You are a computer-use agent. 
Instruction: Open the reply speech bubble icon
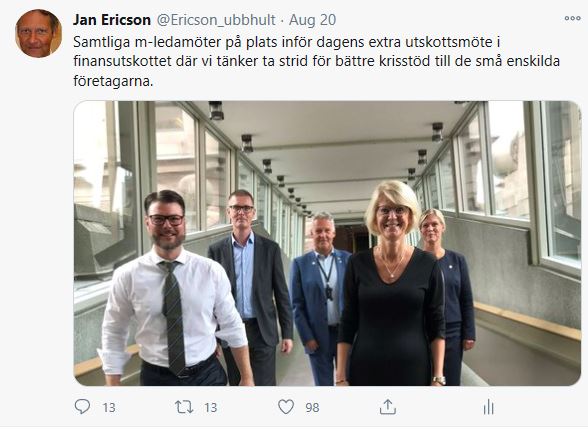[82, 406]
